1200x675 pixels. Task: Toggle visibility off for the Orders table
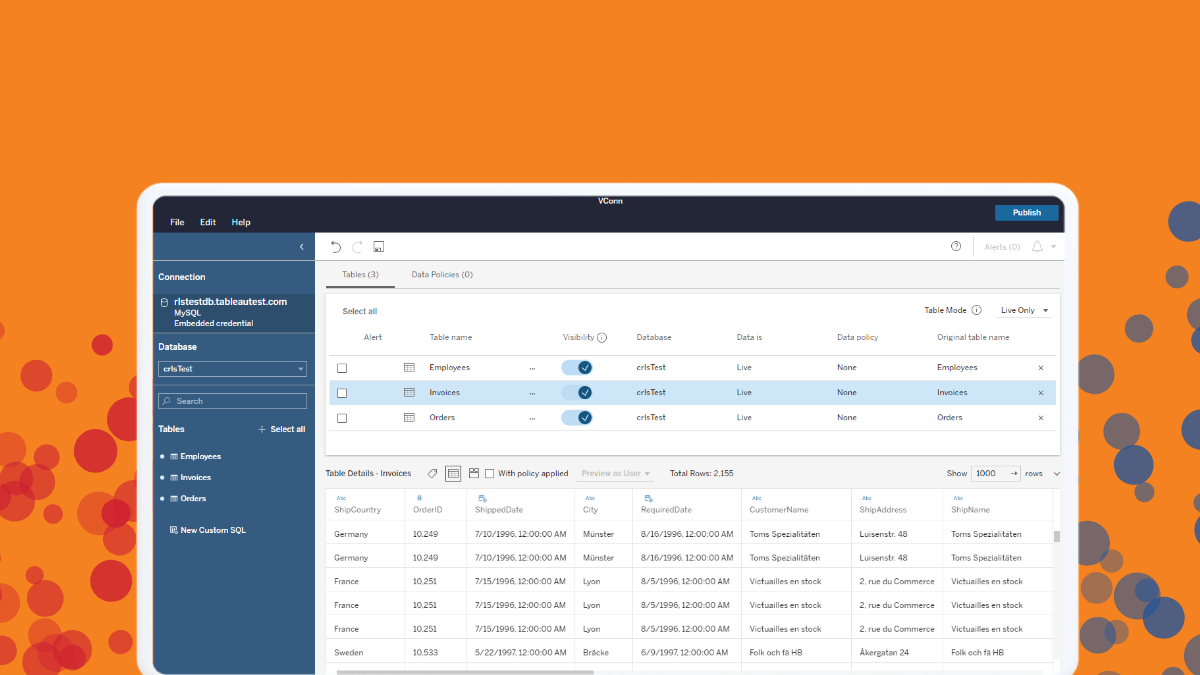pyautogui.click(x=577, y=417)
